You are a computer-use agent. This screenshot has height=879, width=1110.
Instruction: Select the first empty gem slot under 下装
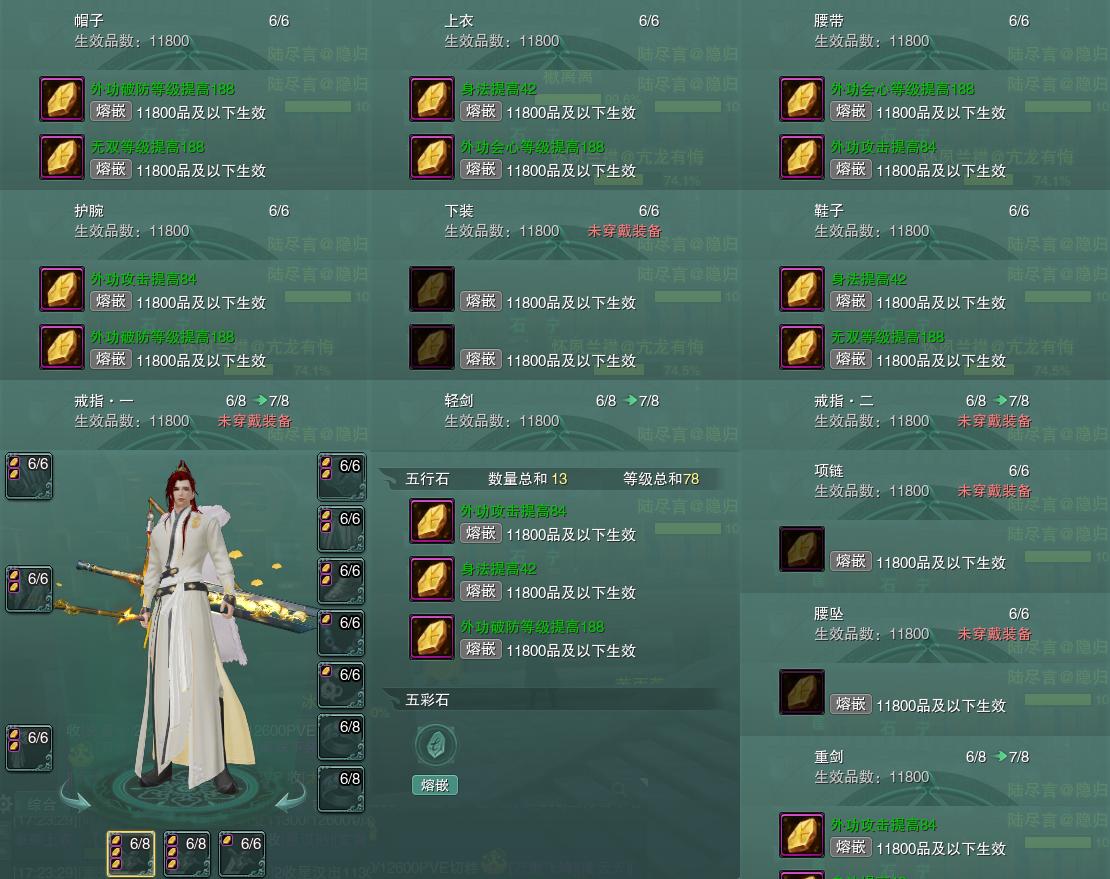coord(432,289)
